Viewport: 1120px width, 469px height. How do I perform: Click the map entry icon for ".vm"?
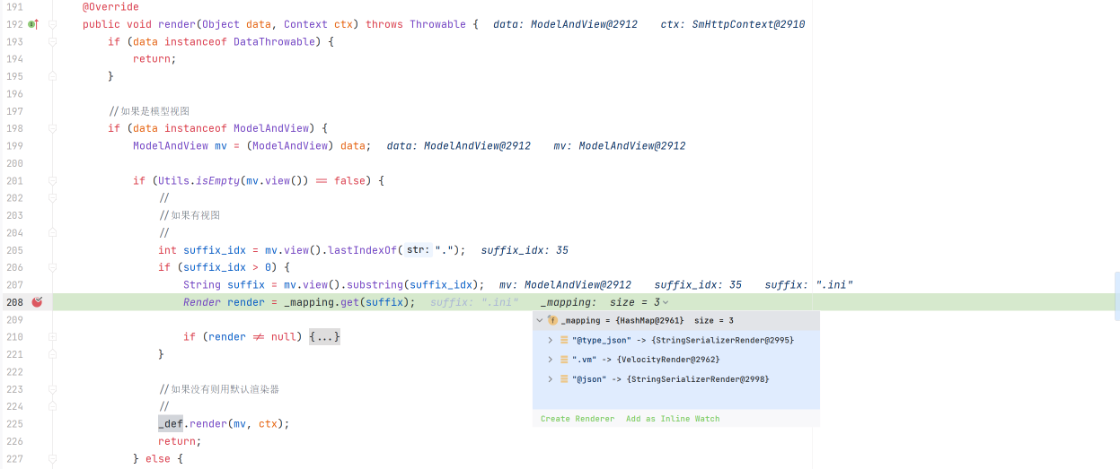click(564, 359)
